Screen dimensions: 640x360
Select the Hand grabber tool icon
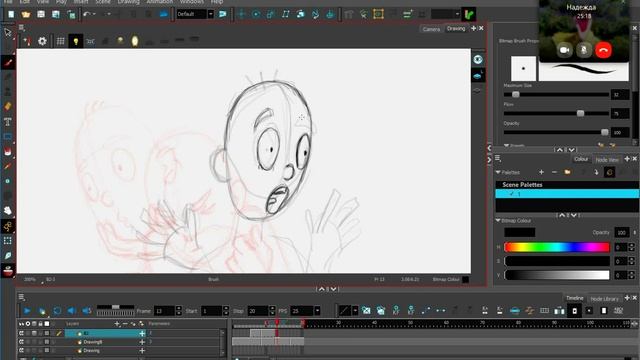tap(8, 211)
